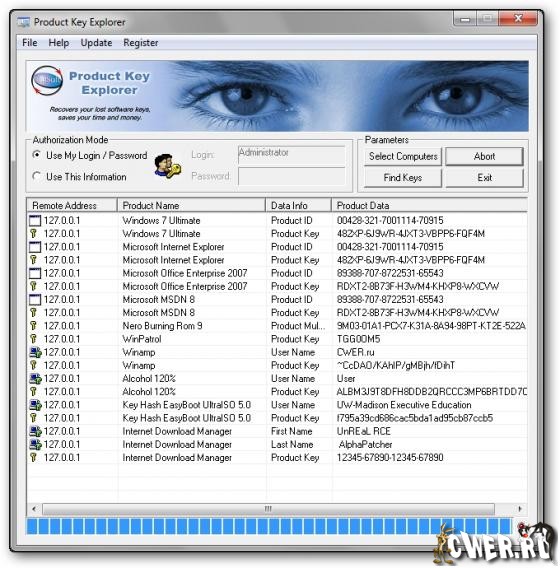The height and width of the screenshot is (568, 560).
Task: Click the user icon for Internet Download Manager First Name
Action: tap(35, 431)
